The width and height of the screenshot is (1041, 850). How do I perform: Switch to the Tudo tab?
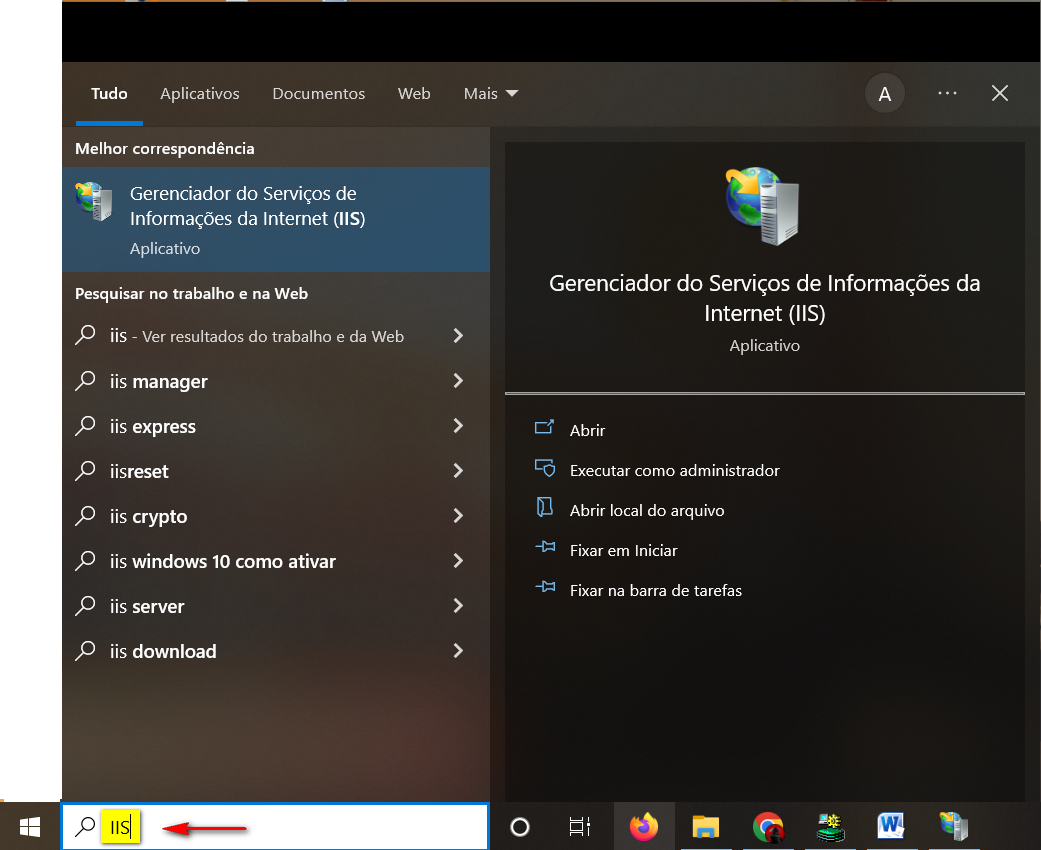[x=110, y=94]
